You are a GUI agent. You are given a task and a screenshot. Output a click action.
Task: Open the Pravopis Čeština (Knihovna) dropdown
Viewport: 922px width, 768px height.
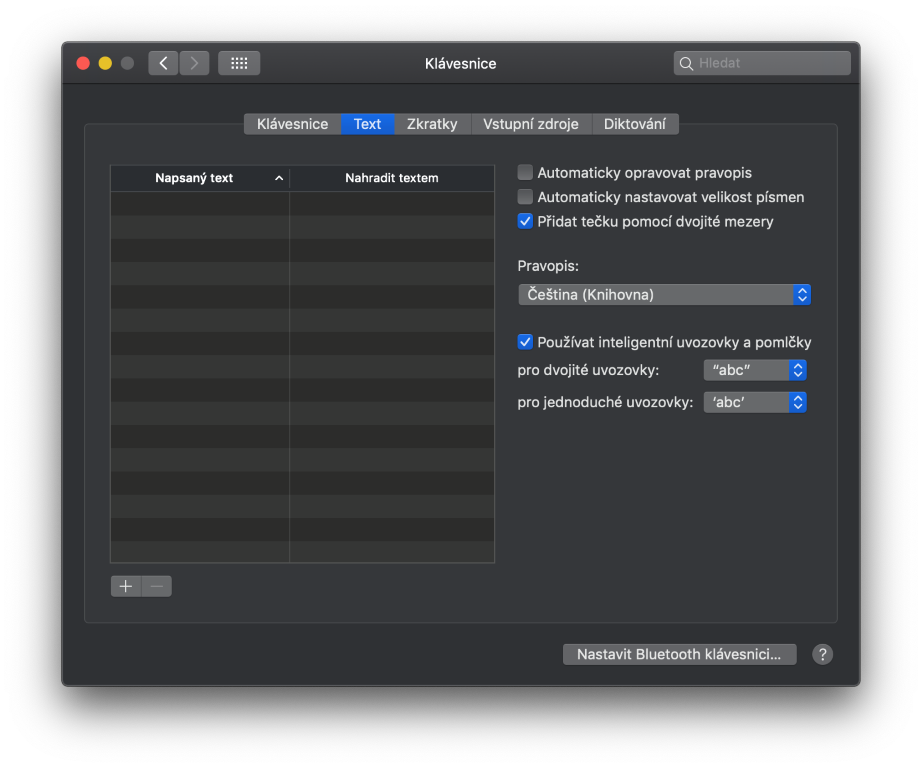point(664,294)
